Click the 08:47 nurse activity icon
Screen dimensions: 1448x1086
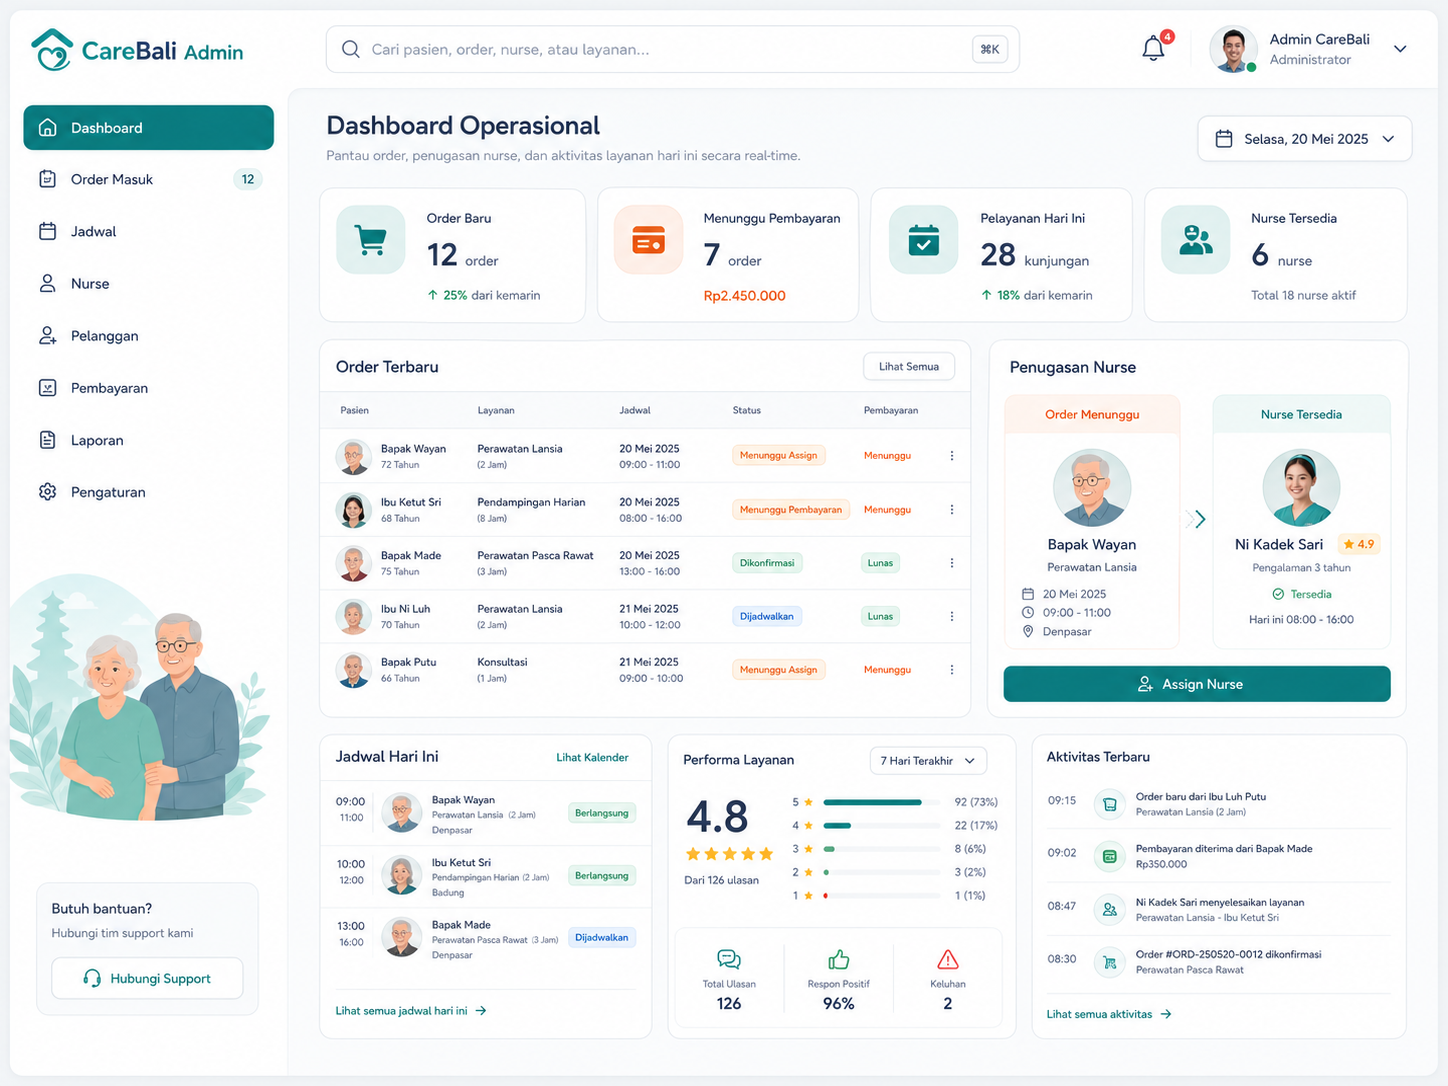1109,910
